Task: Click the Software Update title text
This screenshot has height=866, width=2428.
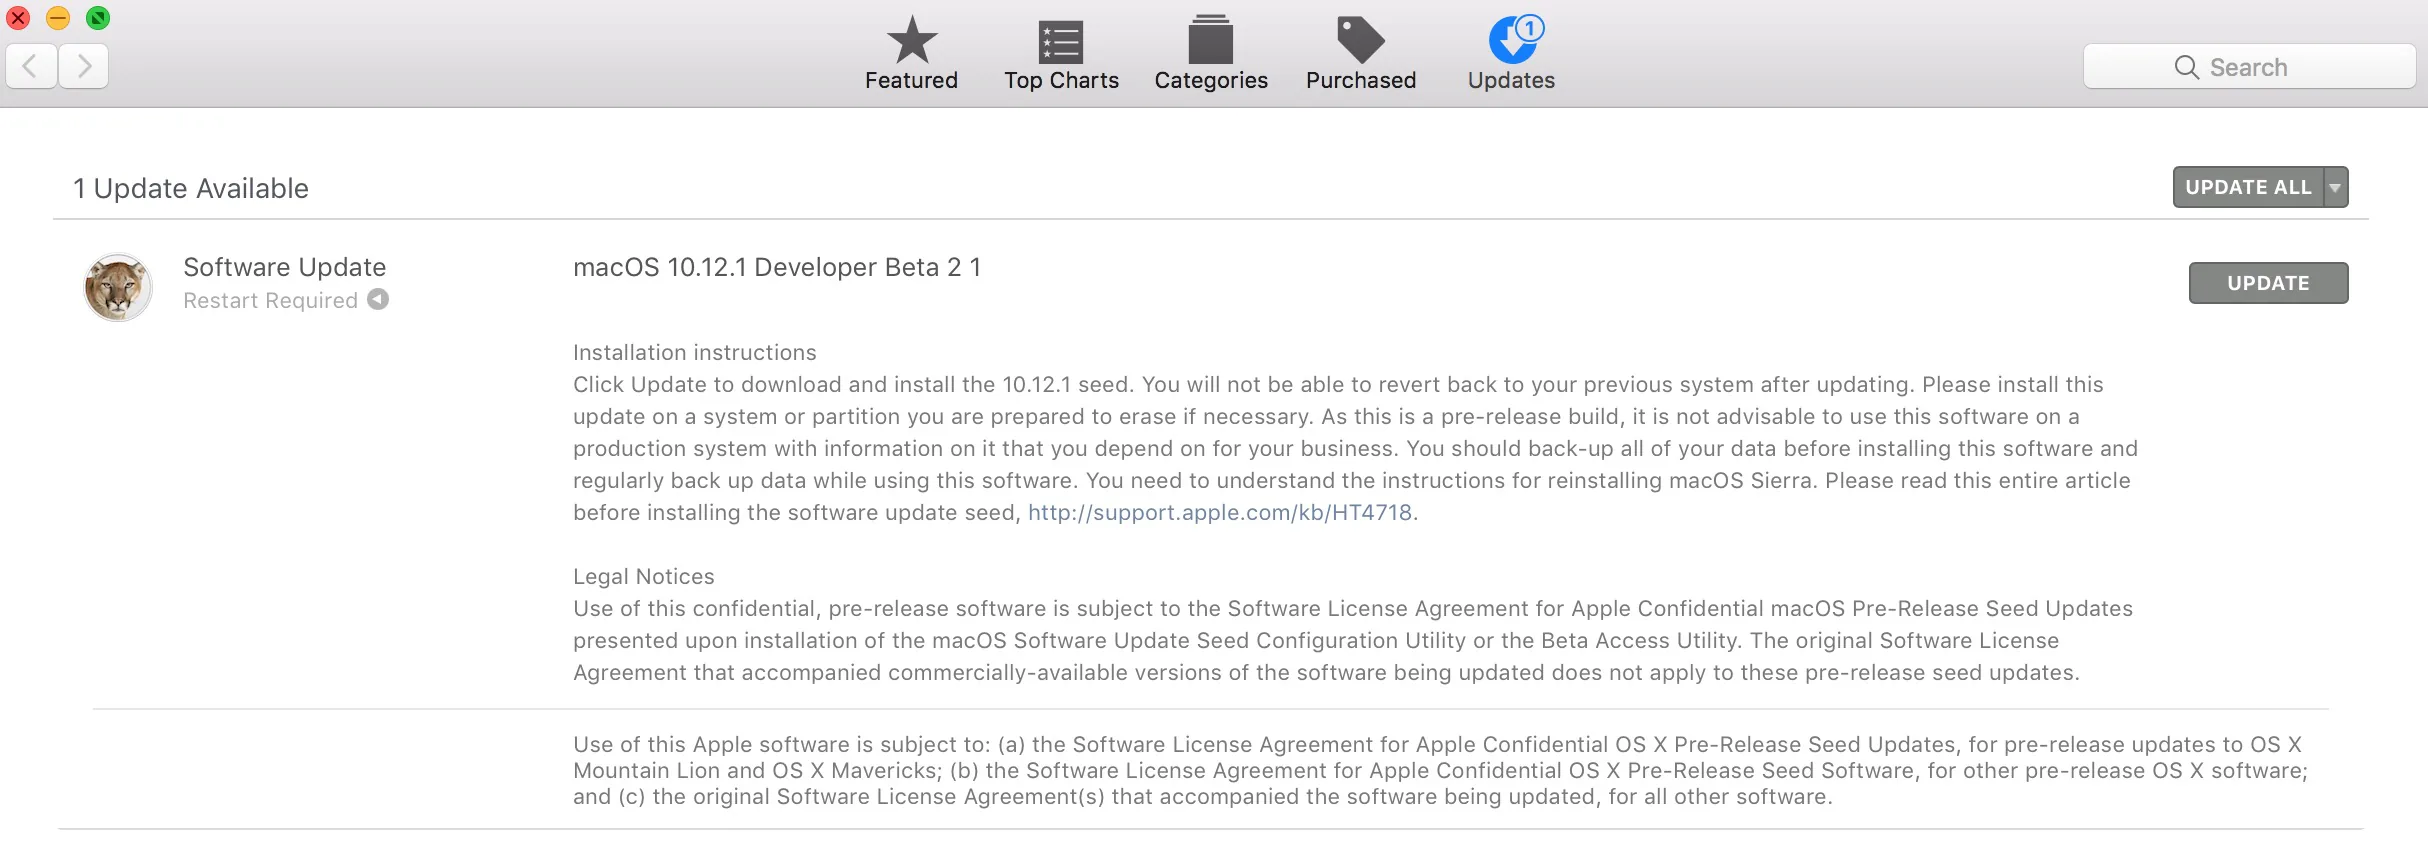Action: pos(284,267)
